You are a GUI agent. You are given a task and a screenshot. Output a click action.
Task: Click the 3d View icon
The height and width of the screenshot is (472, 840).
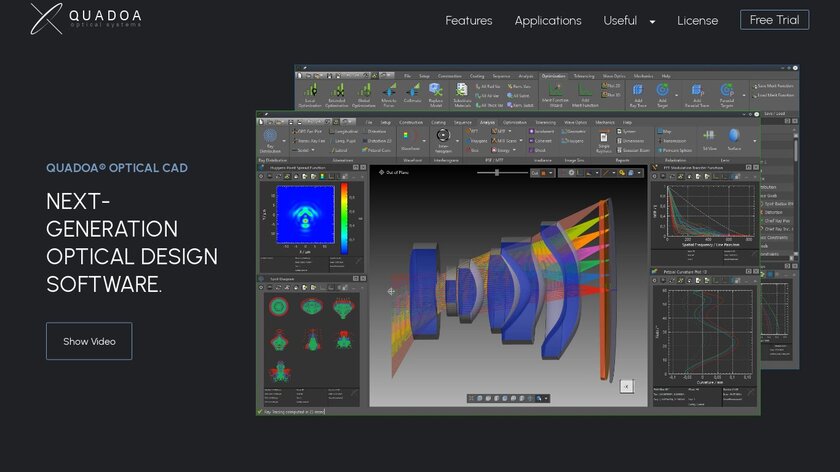point(709,139)
